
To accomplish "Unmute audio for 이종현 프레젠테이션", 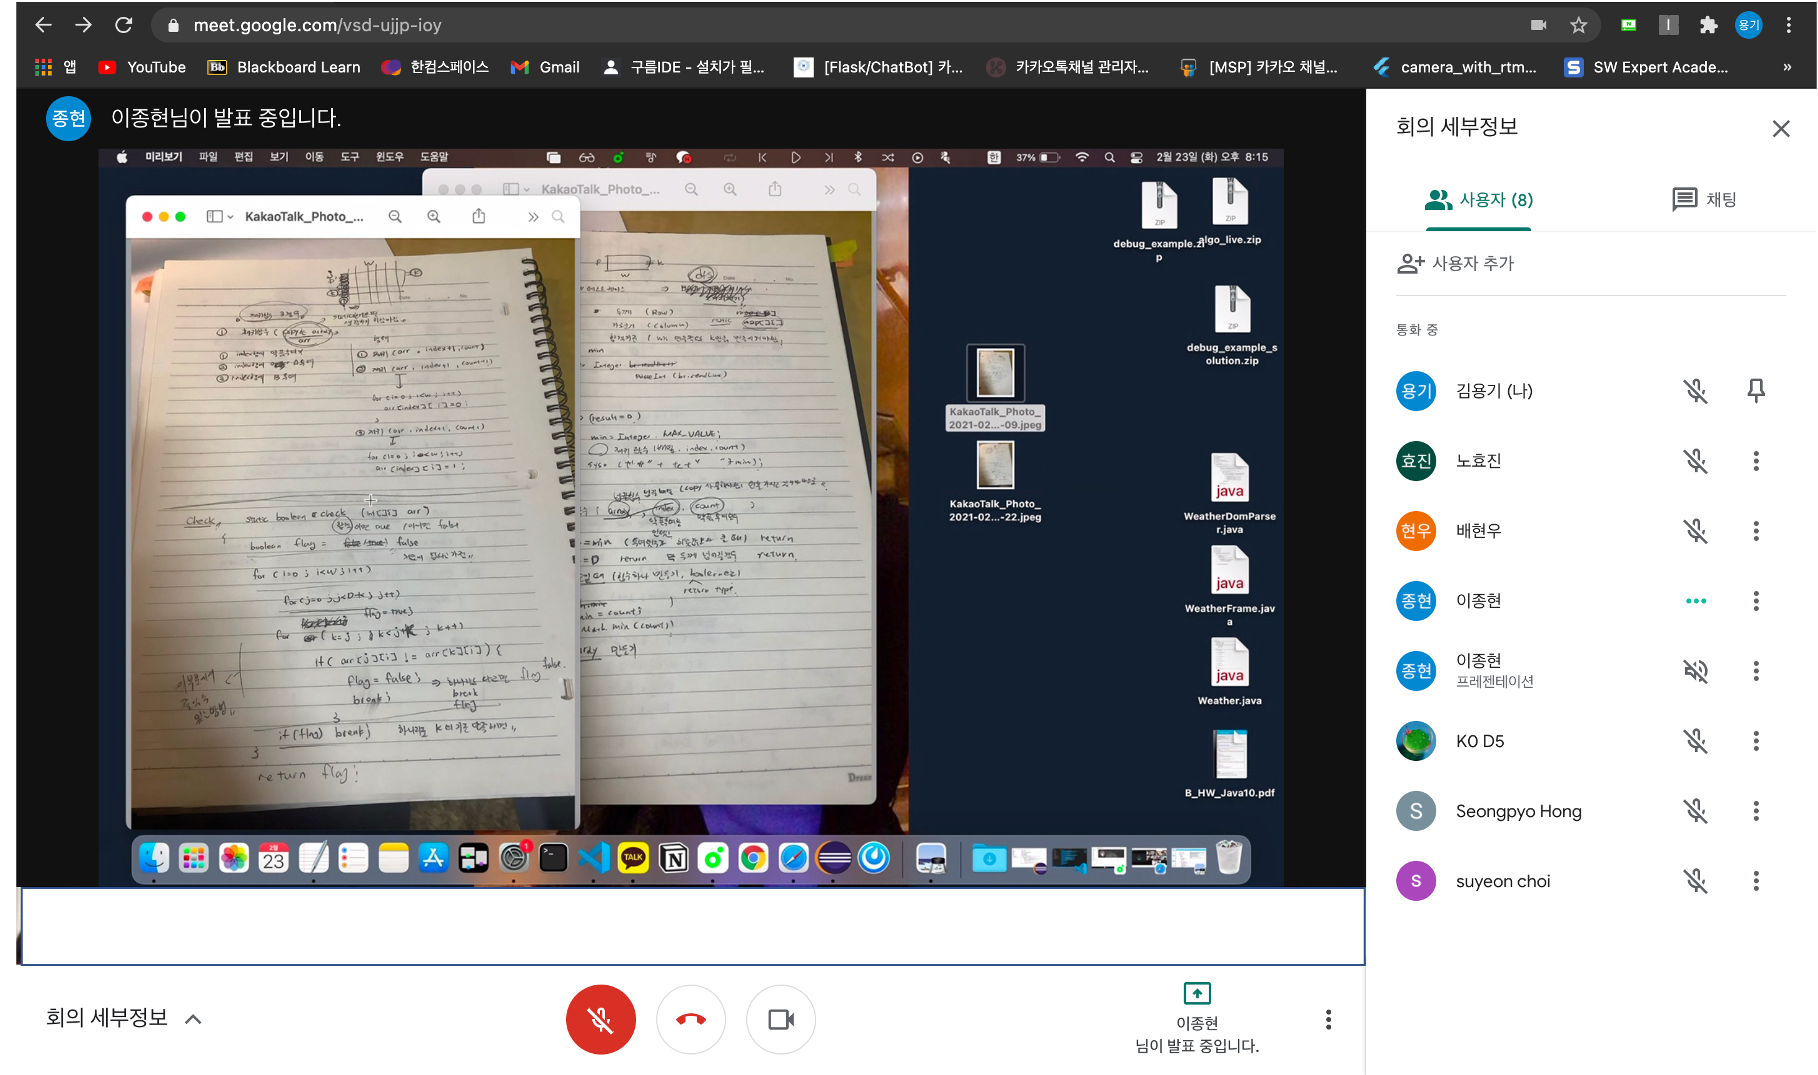I will coord(1696,671).
